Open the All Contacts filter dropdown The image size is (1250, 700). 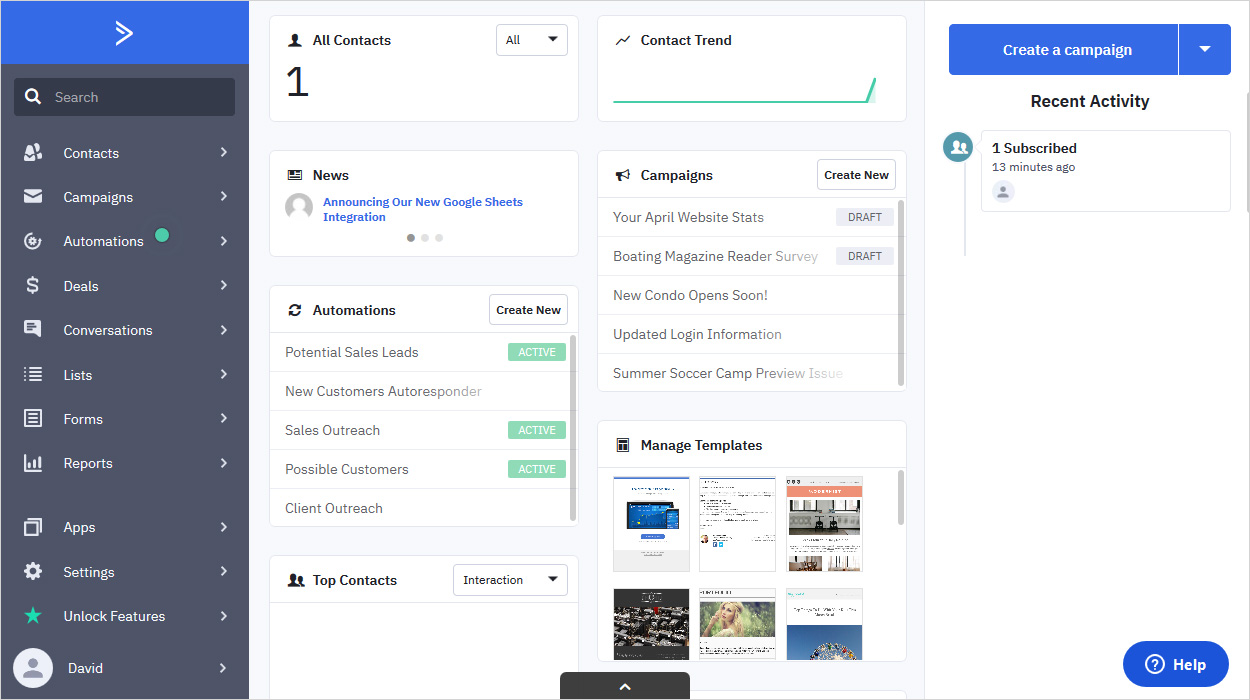531,40
